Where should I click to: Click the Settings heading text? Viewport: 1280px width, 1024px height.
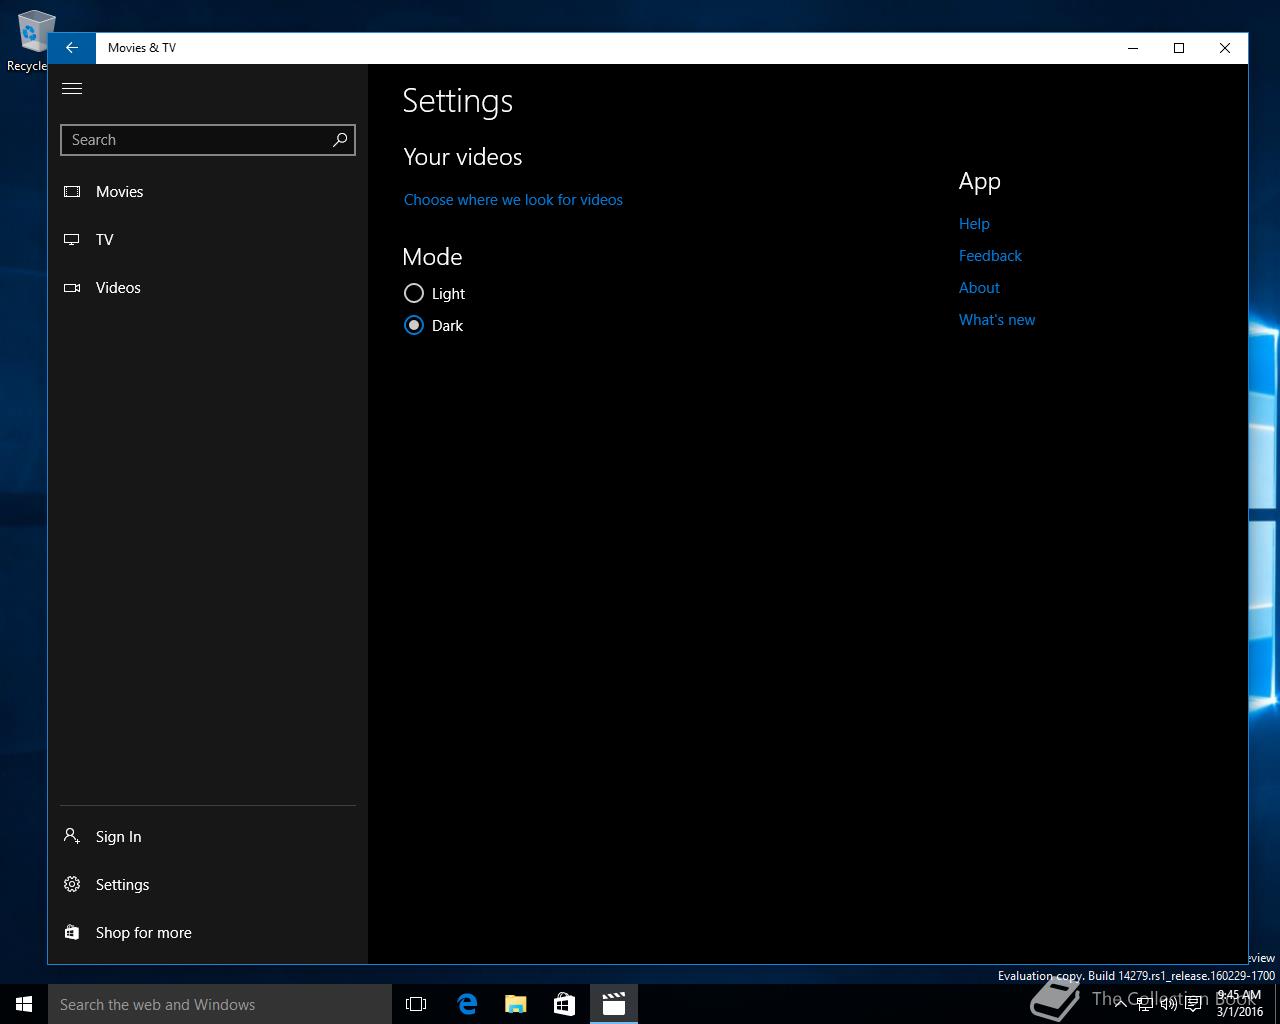tap(458, 101)
